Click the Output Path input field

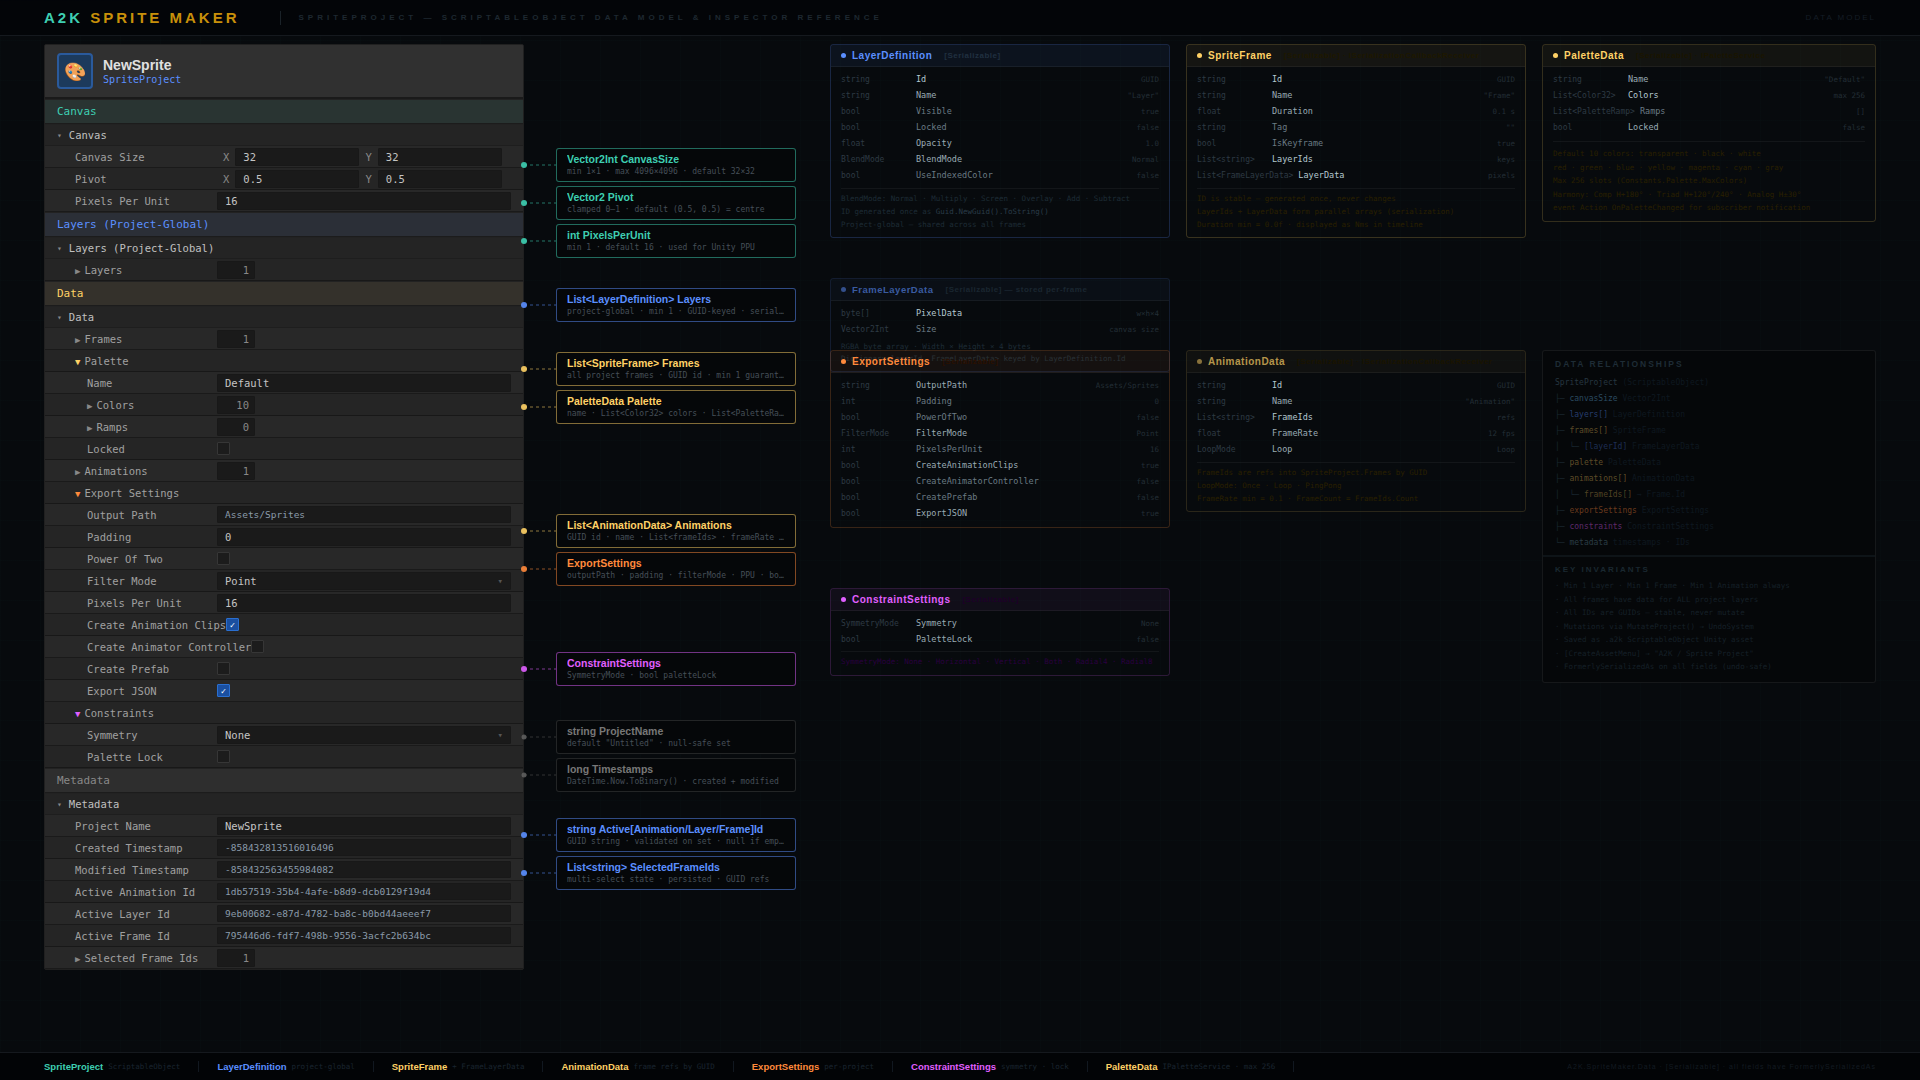363,515
